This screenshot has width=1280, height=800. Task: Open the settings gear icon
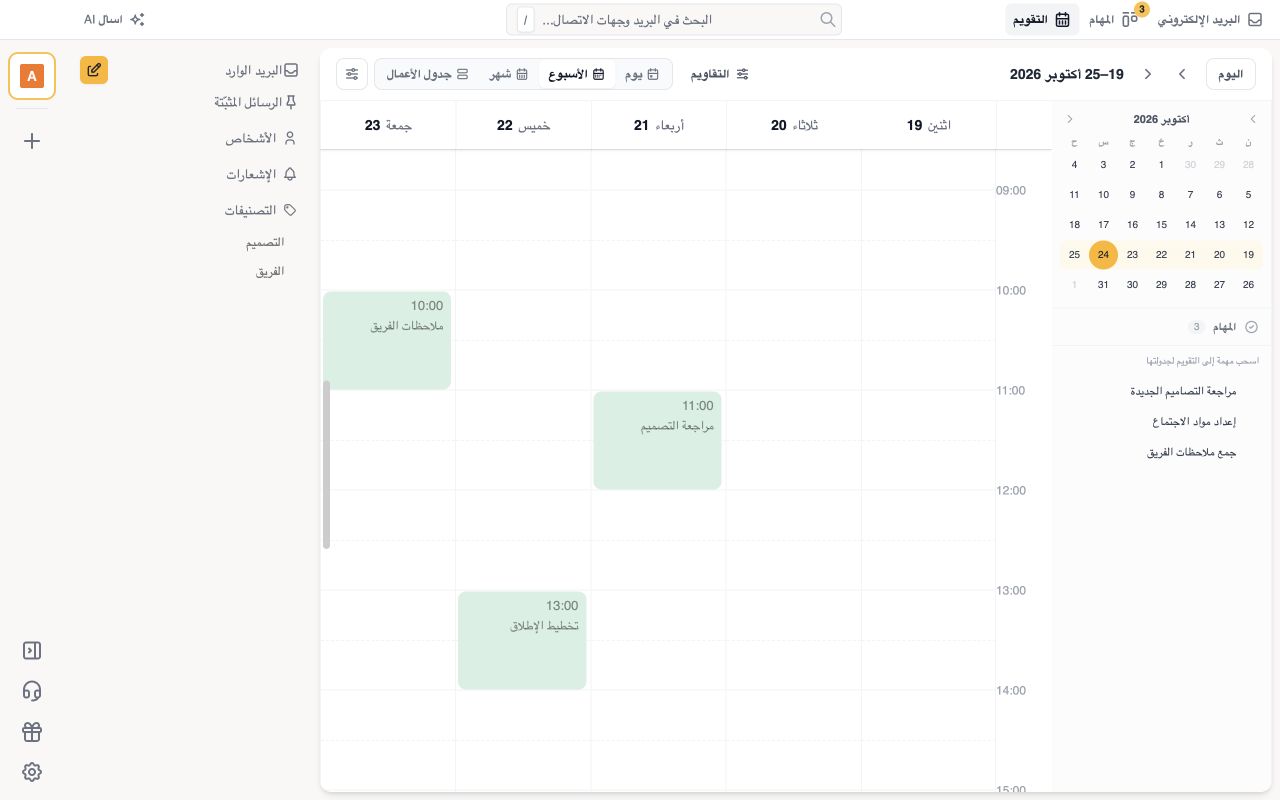[x=32, y=772]
